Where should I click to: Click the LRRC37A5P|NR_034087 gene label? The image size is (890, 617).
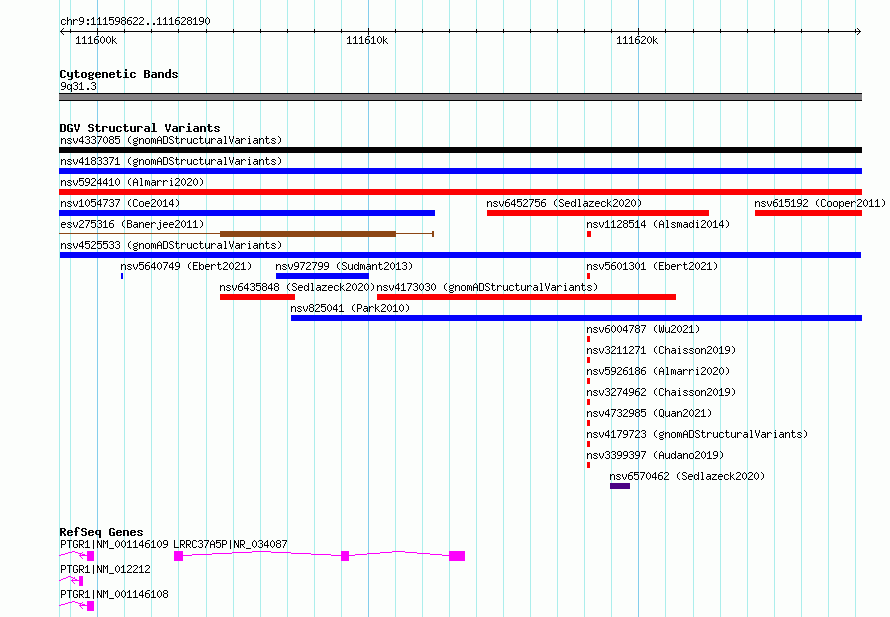[230, 544]
